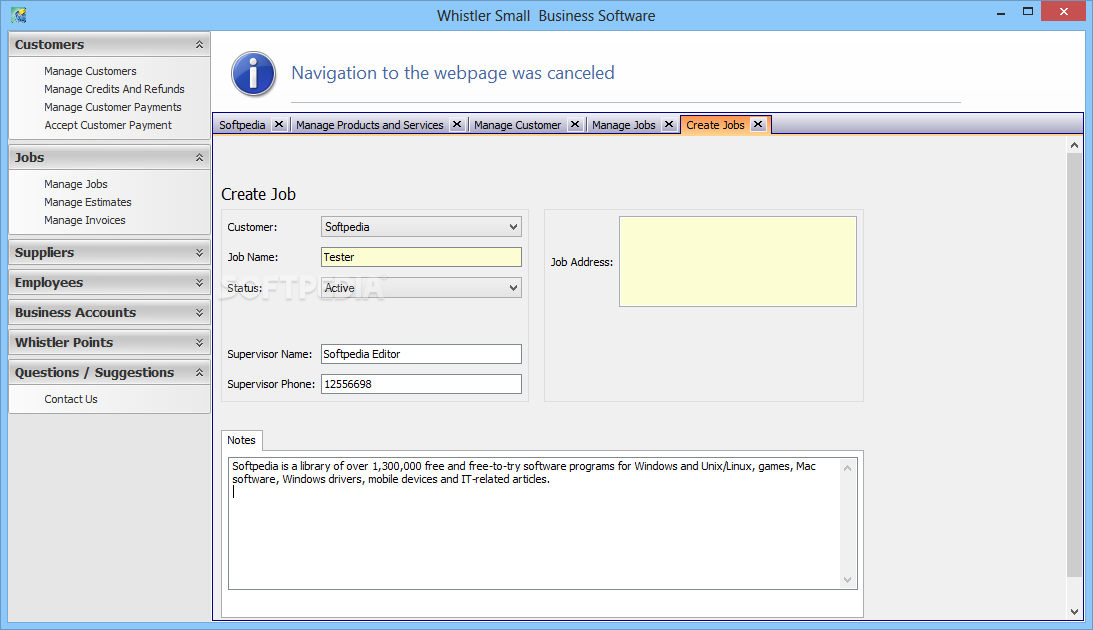1093x630 pixels.
Task: Open Manage Customers link
Action: (x=90, y=71)
